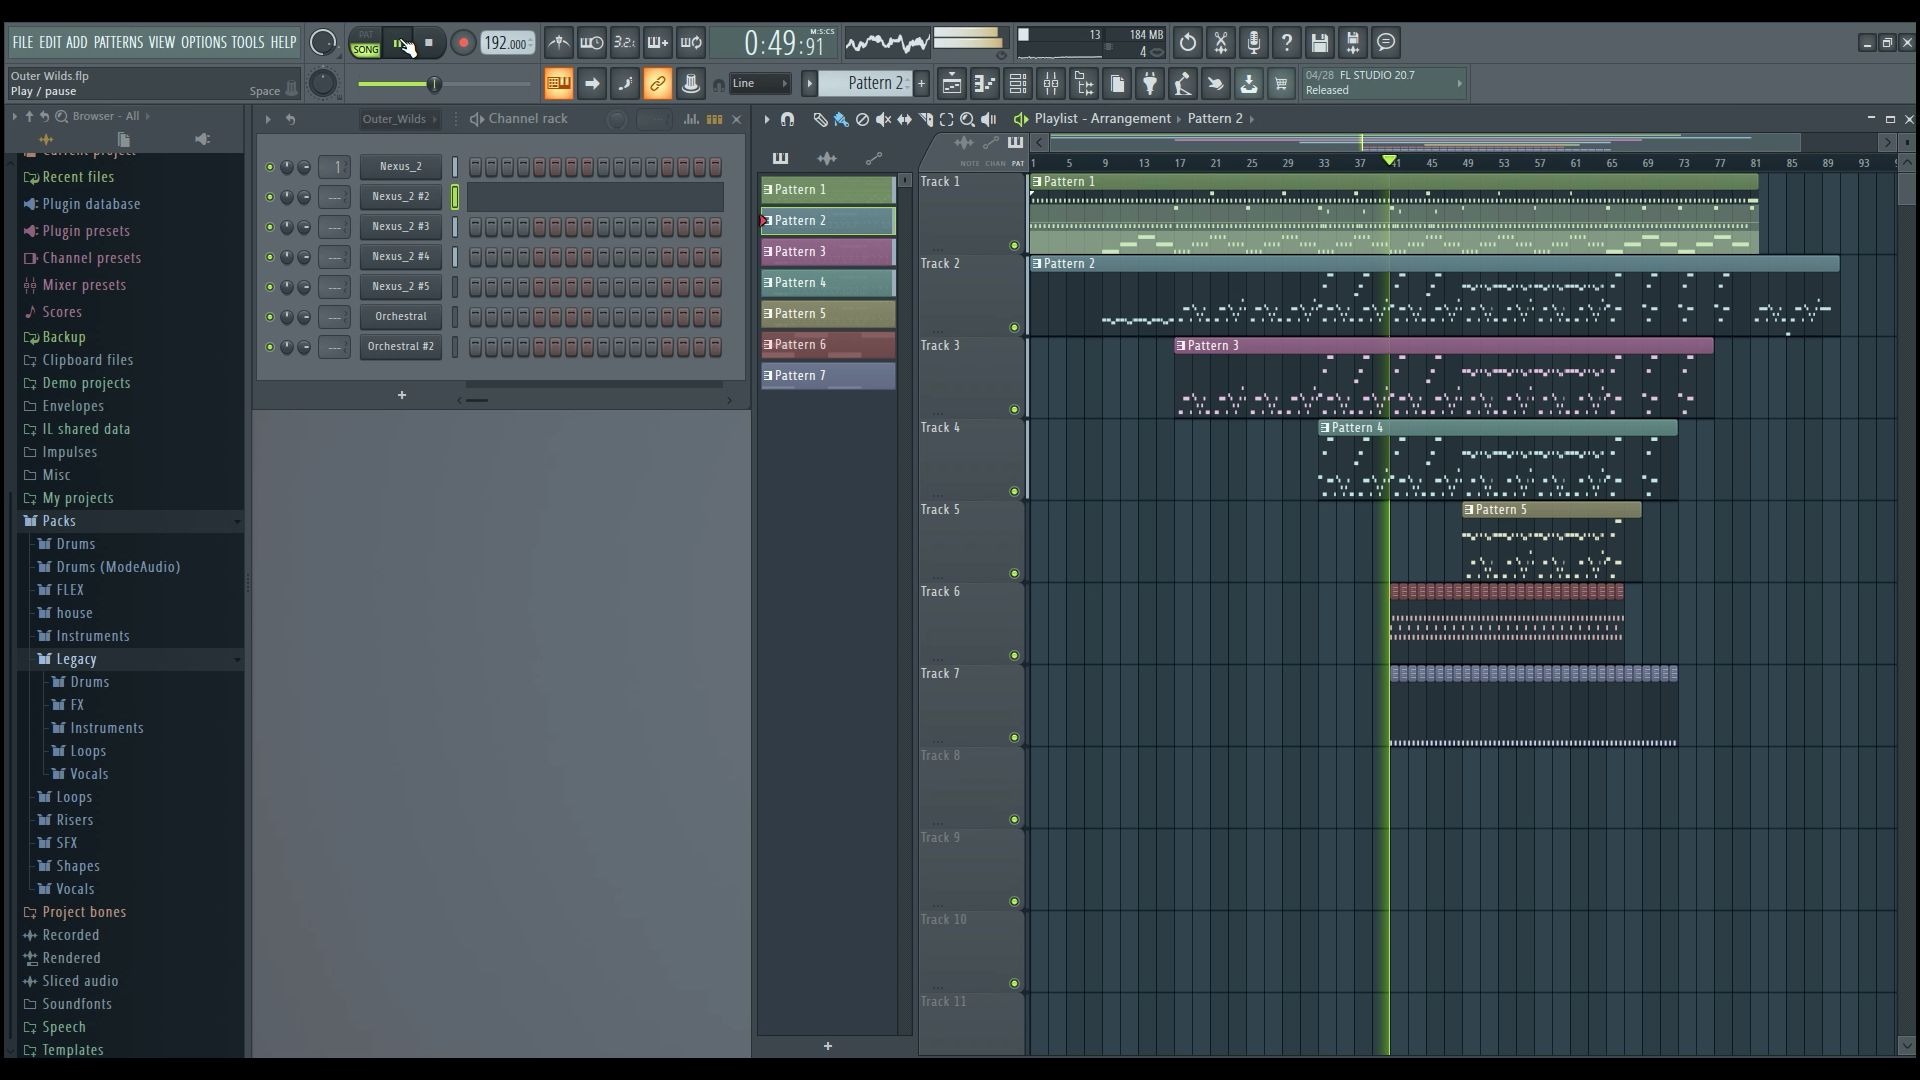The height and width of the screenshot is (1080, 1920).
Task: Mute playlist Track 5 with green light
Action: click(1014, 574)
